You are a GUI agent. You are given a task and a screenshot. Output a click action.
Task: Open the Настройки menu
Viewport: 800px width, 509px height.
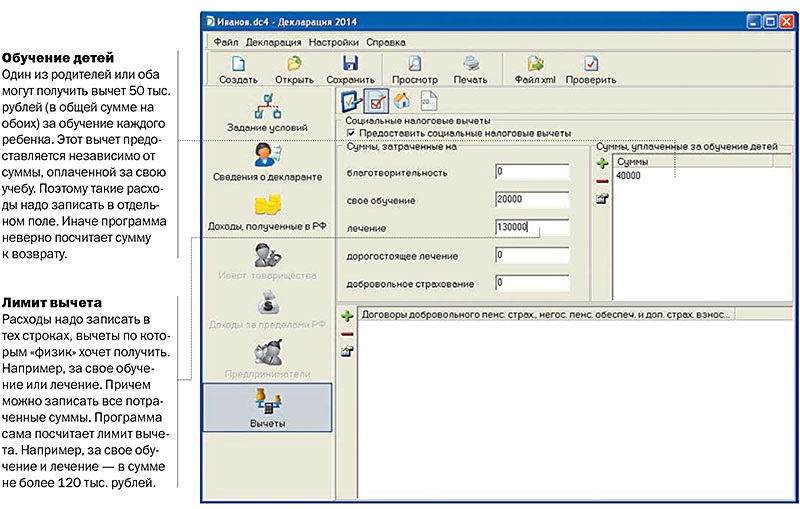click(333, 42)
